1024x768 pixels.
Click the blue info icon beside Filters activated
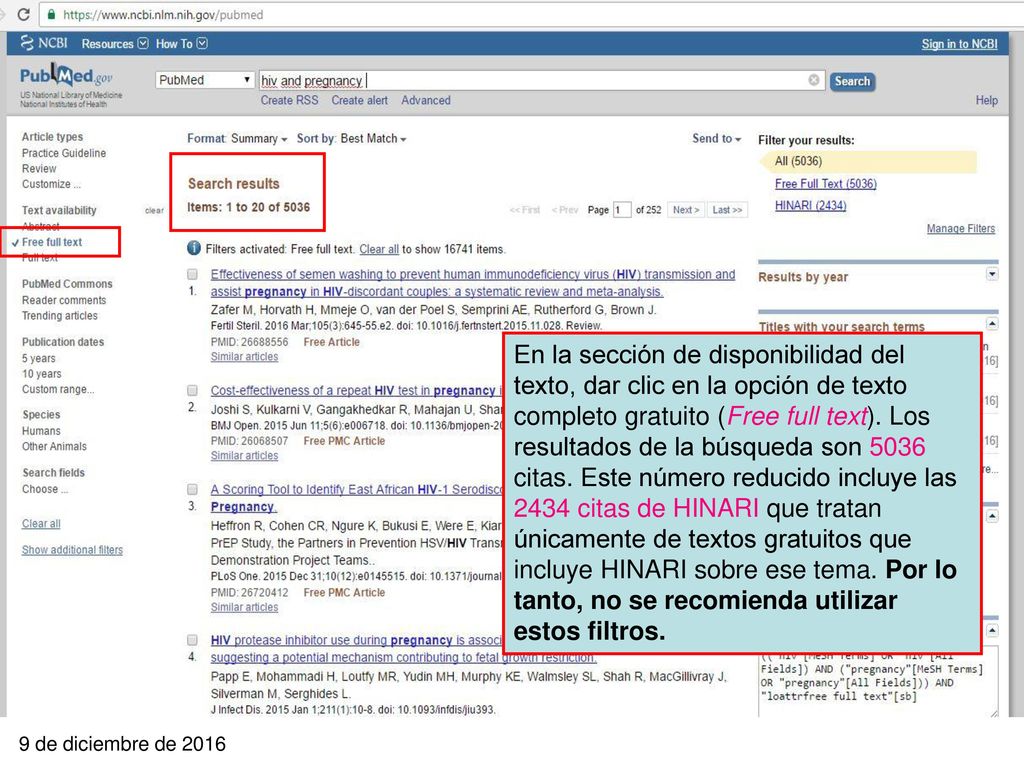click(x=194, y=248)
